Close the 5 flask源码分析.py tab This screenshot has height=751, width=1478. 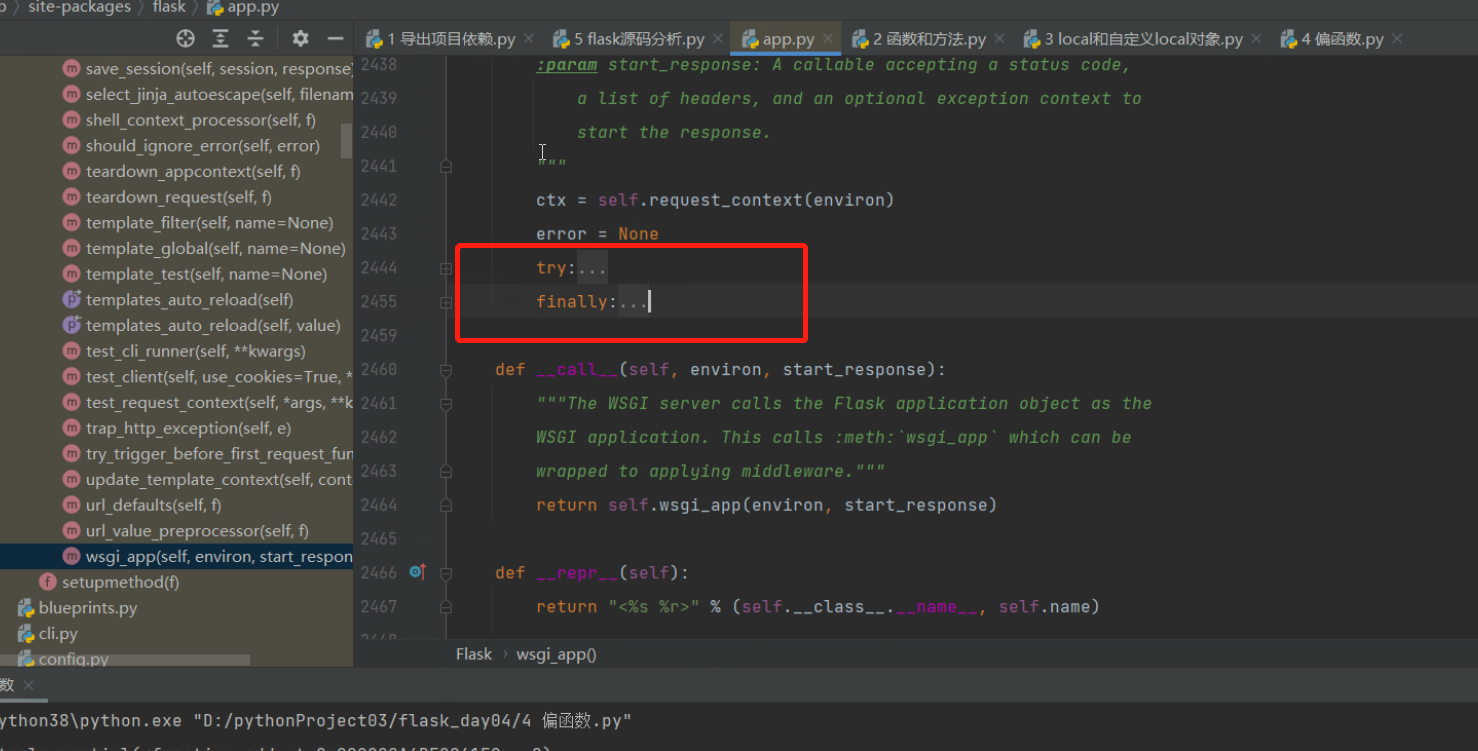tap(719, 39)
